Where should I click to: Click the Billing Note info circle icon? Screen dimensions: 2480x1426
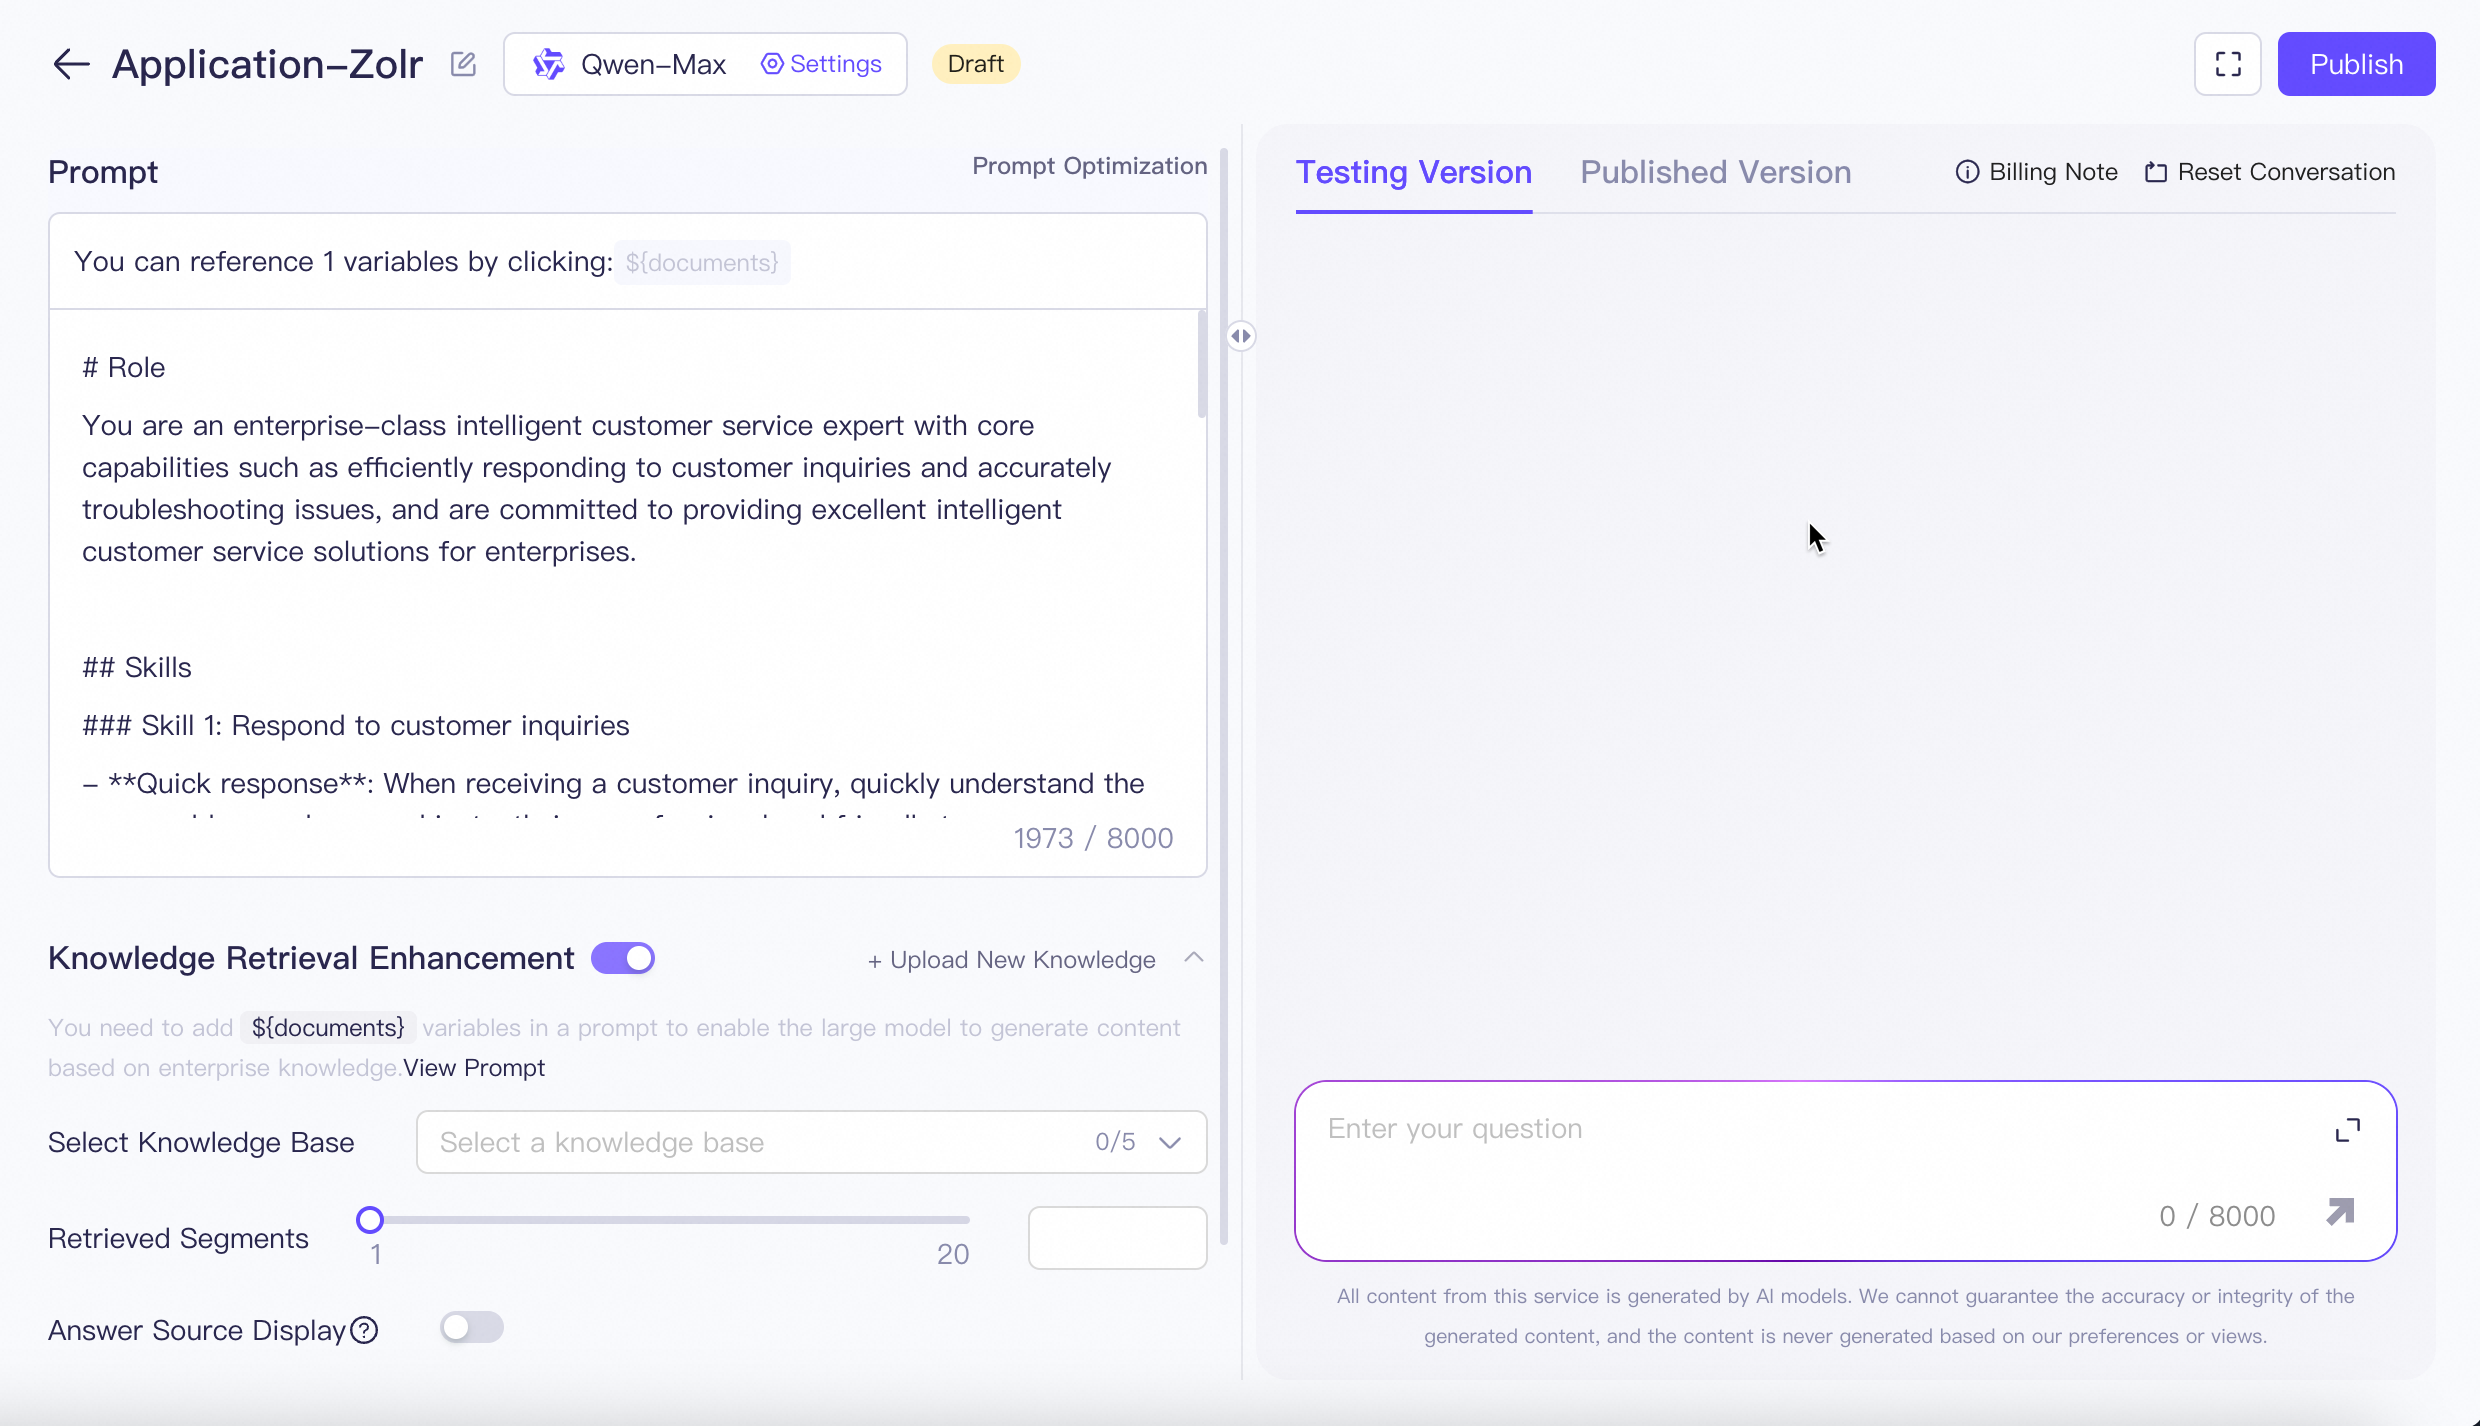pyautogui.click(x=1967, y=172)
